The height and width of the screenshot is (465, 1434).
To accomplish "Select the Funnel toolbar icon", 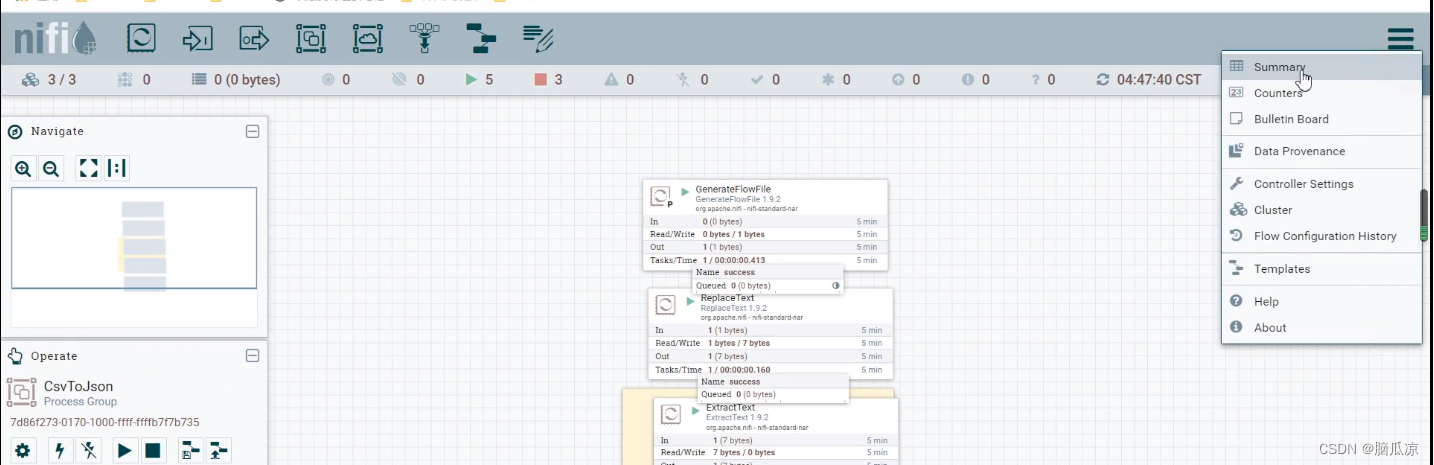I will [425, 39].
